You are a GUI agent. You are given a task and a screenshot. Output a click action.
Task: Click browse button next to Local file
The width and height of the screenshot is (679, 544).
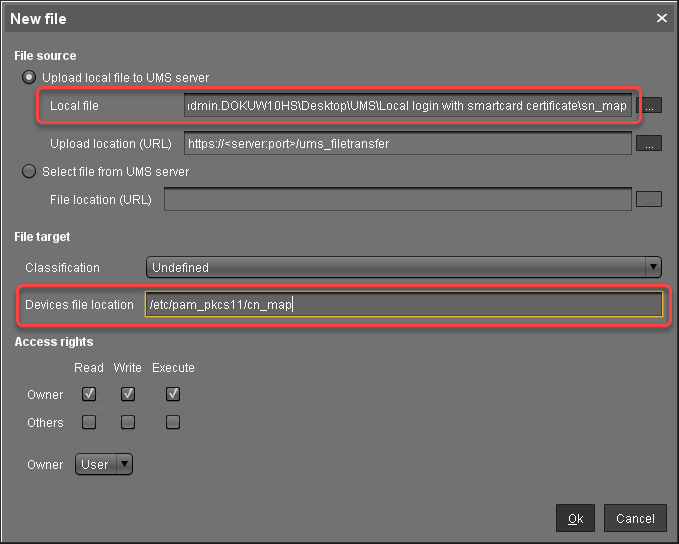pyautogui.click(x=650, y=106)
